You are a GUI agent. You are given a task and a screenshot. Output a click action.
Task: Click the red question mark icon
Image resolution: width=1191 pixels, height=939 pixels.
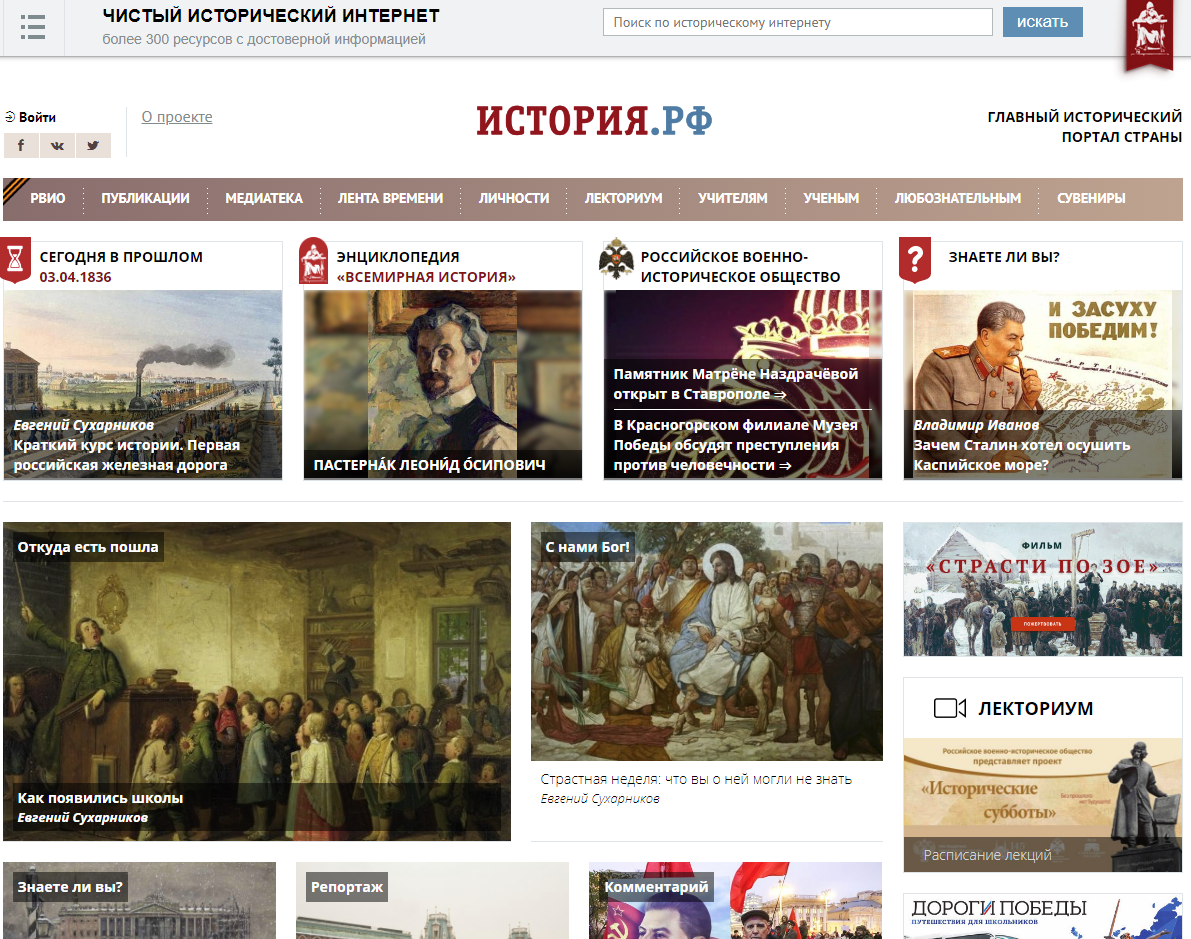[915, 260]
